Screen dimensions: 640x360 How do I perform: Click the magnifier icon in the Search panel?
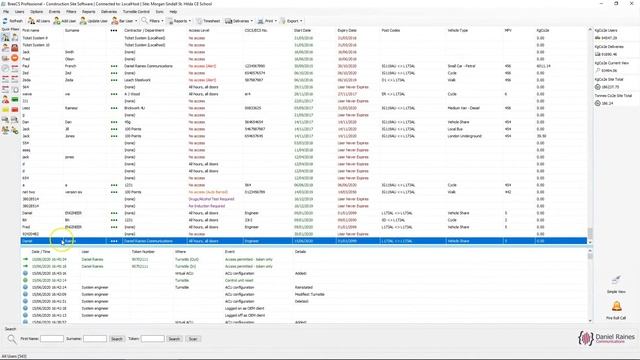tap(12, 339)
